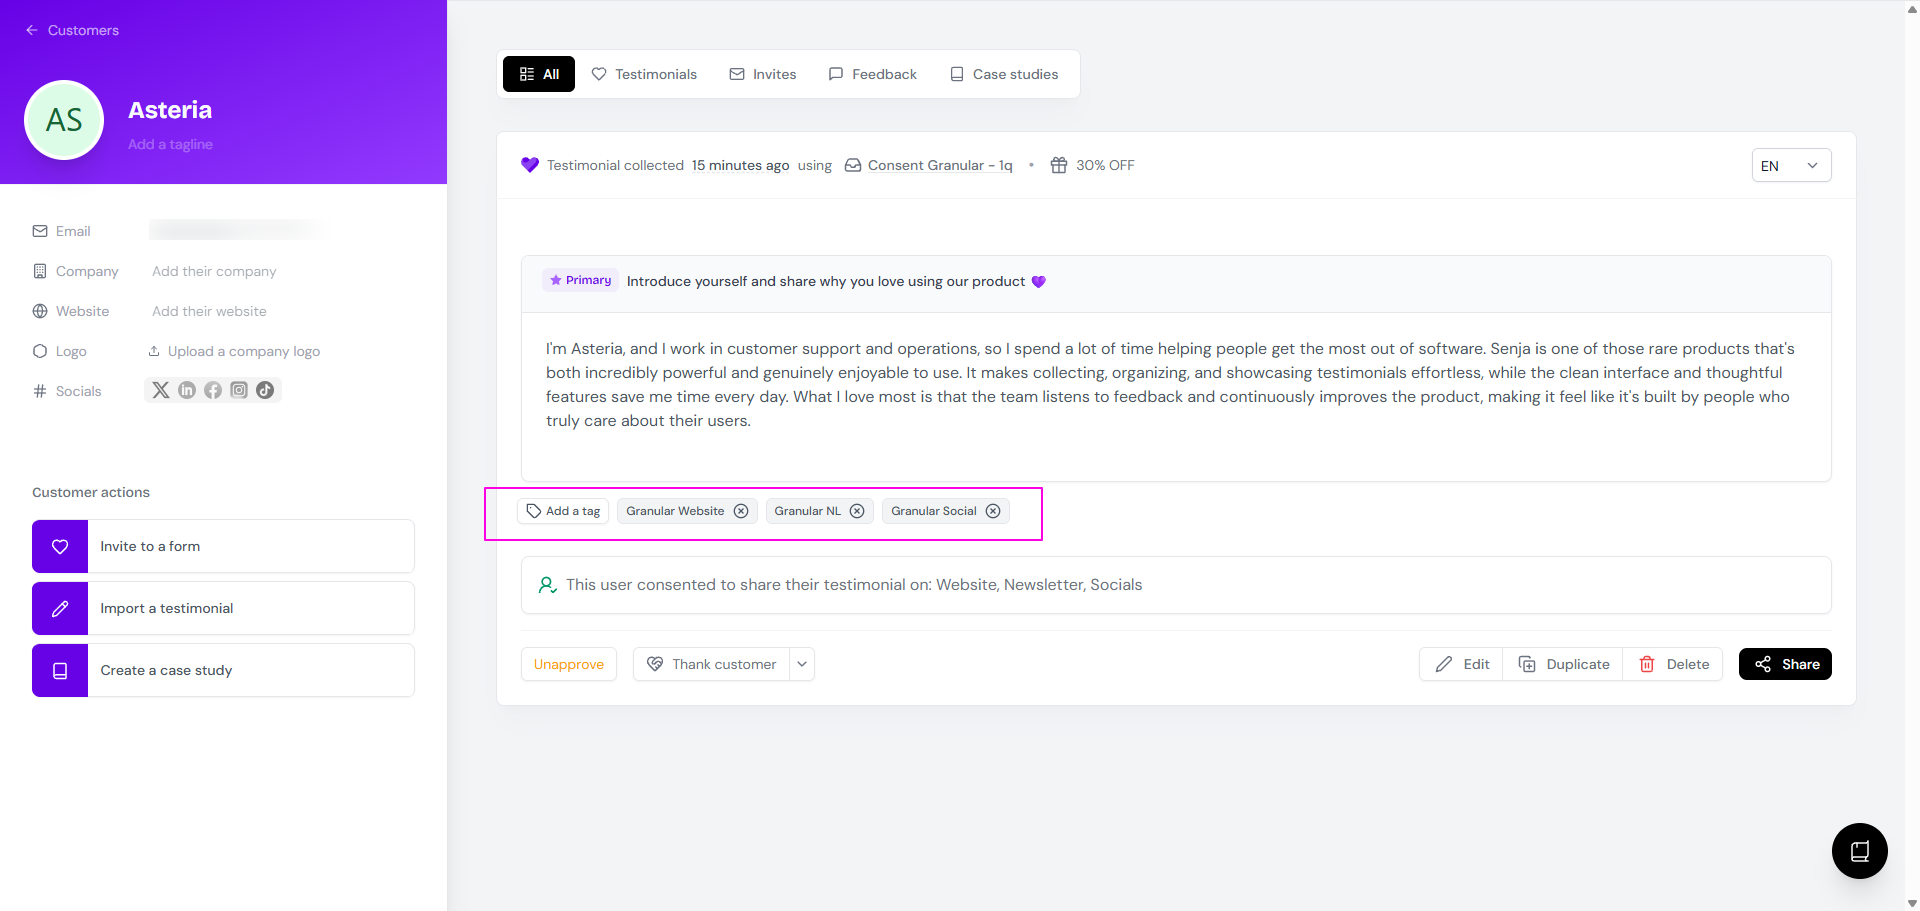This screenshot has width=1920, height=911.
Task: Open the EN language dropdown
Action: click(x=1791, y=166)
